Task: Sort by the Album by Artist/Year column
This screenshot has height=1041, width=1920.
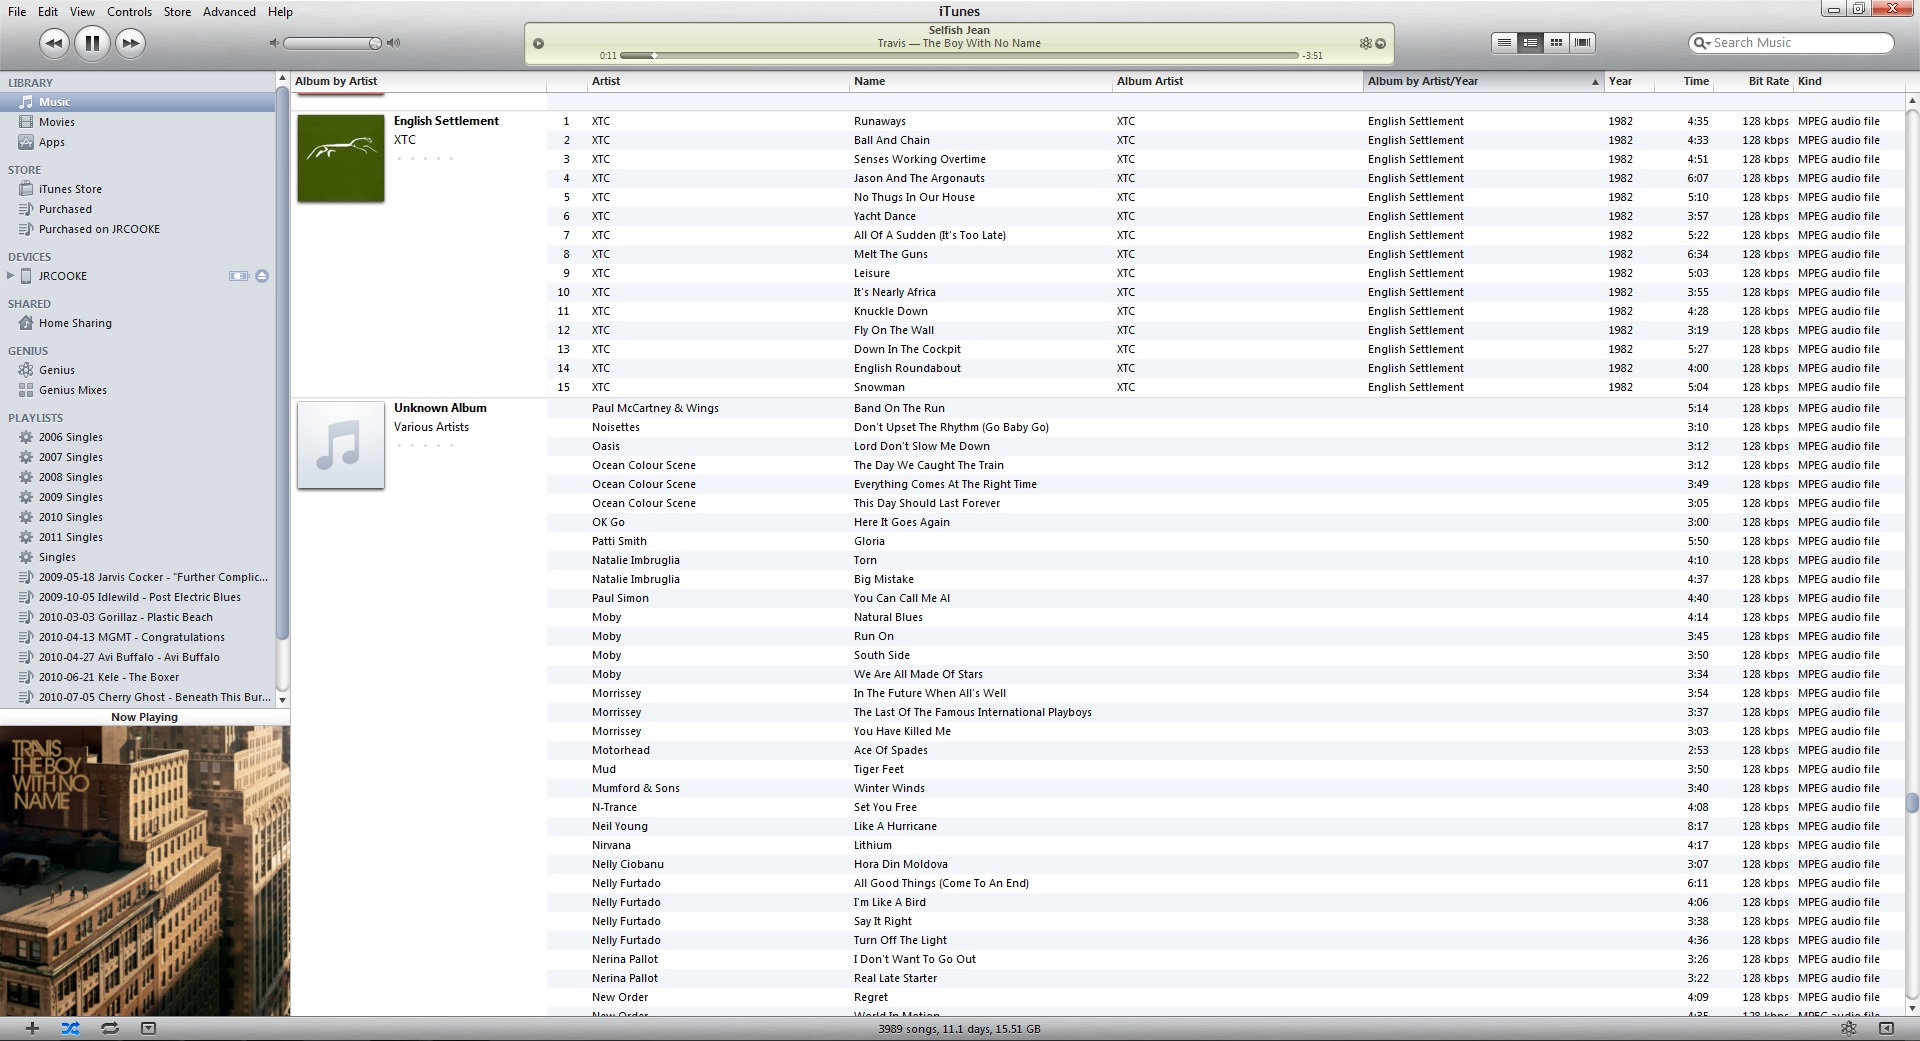Action: [x=1483, y=81]
